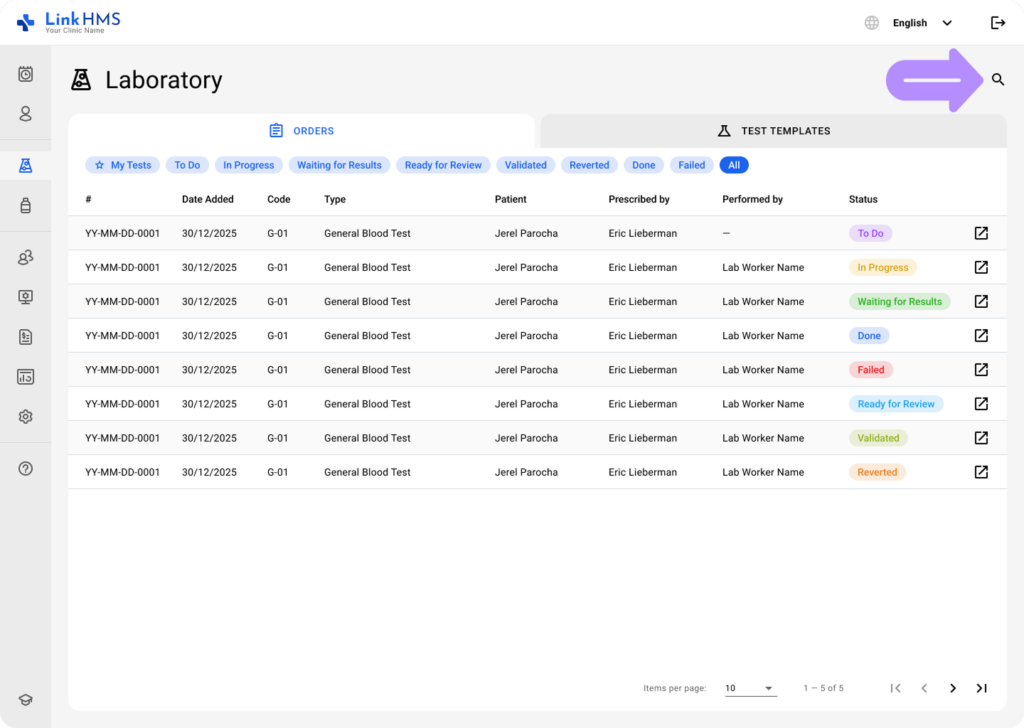Open the patient profile sidebar icon
1024x728 pixels.
point(26,114)
